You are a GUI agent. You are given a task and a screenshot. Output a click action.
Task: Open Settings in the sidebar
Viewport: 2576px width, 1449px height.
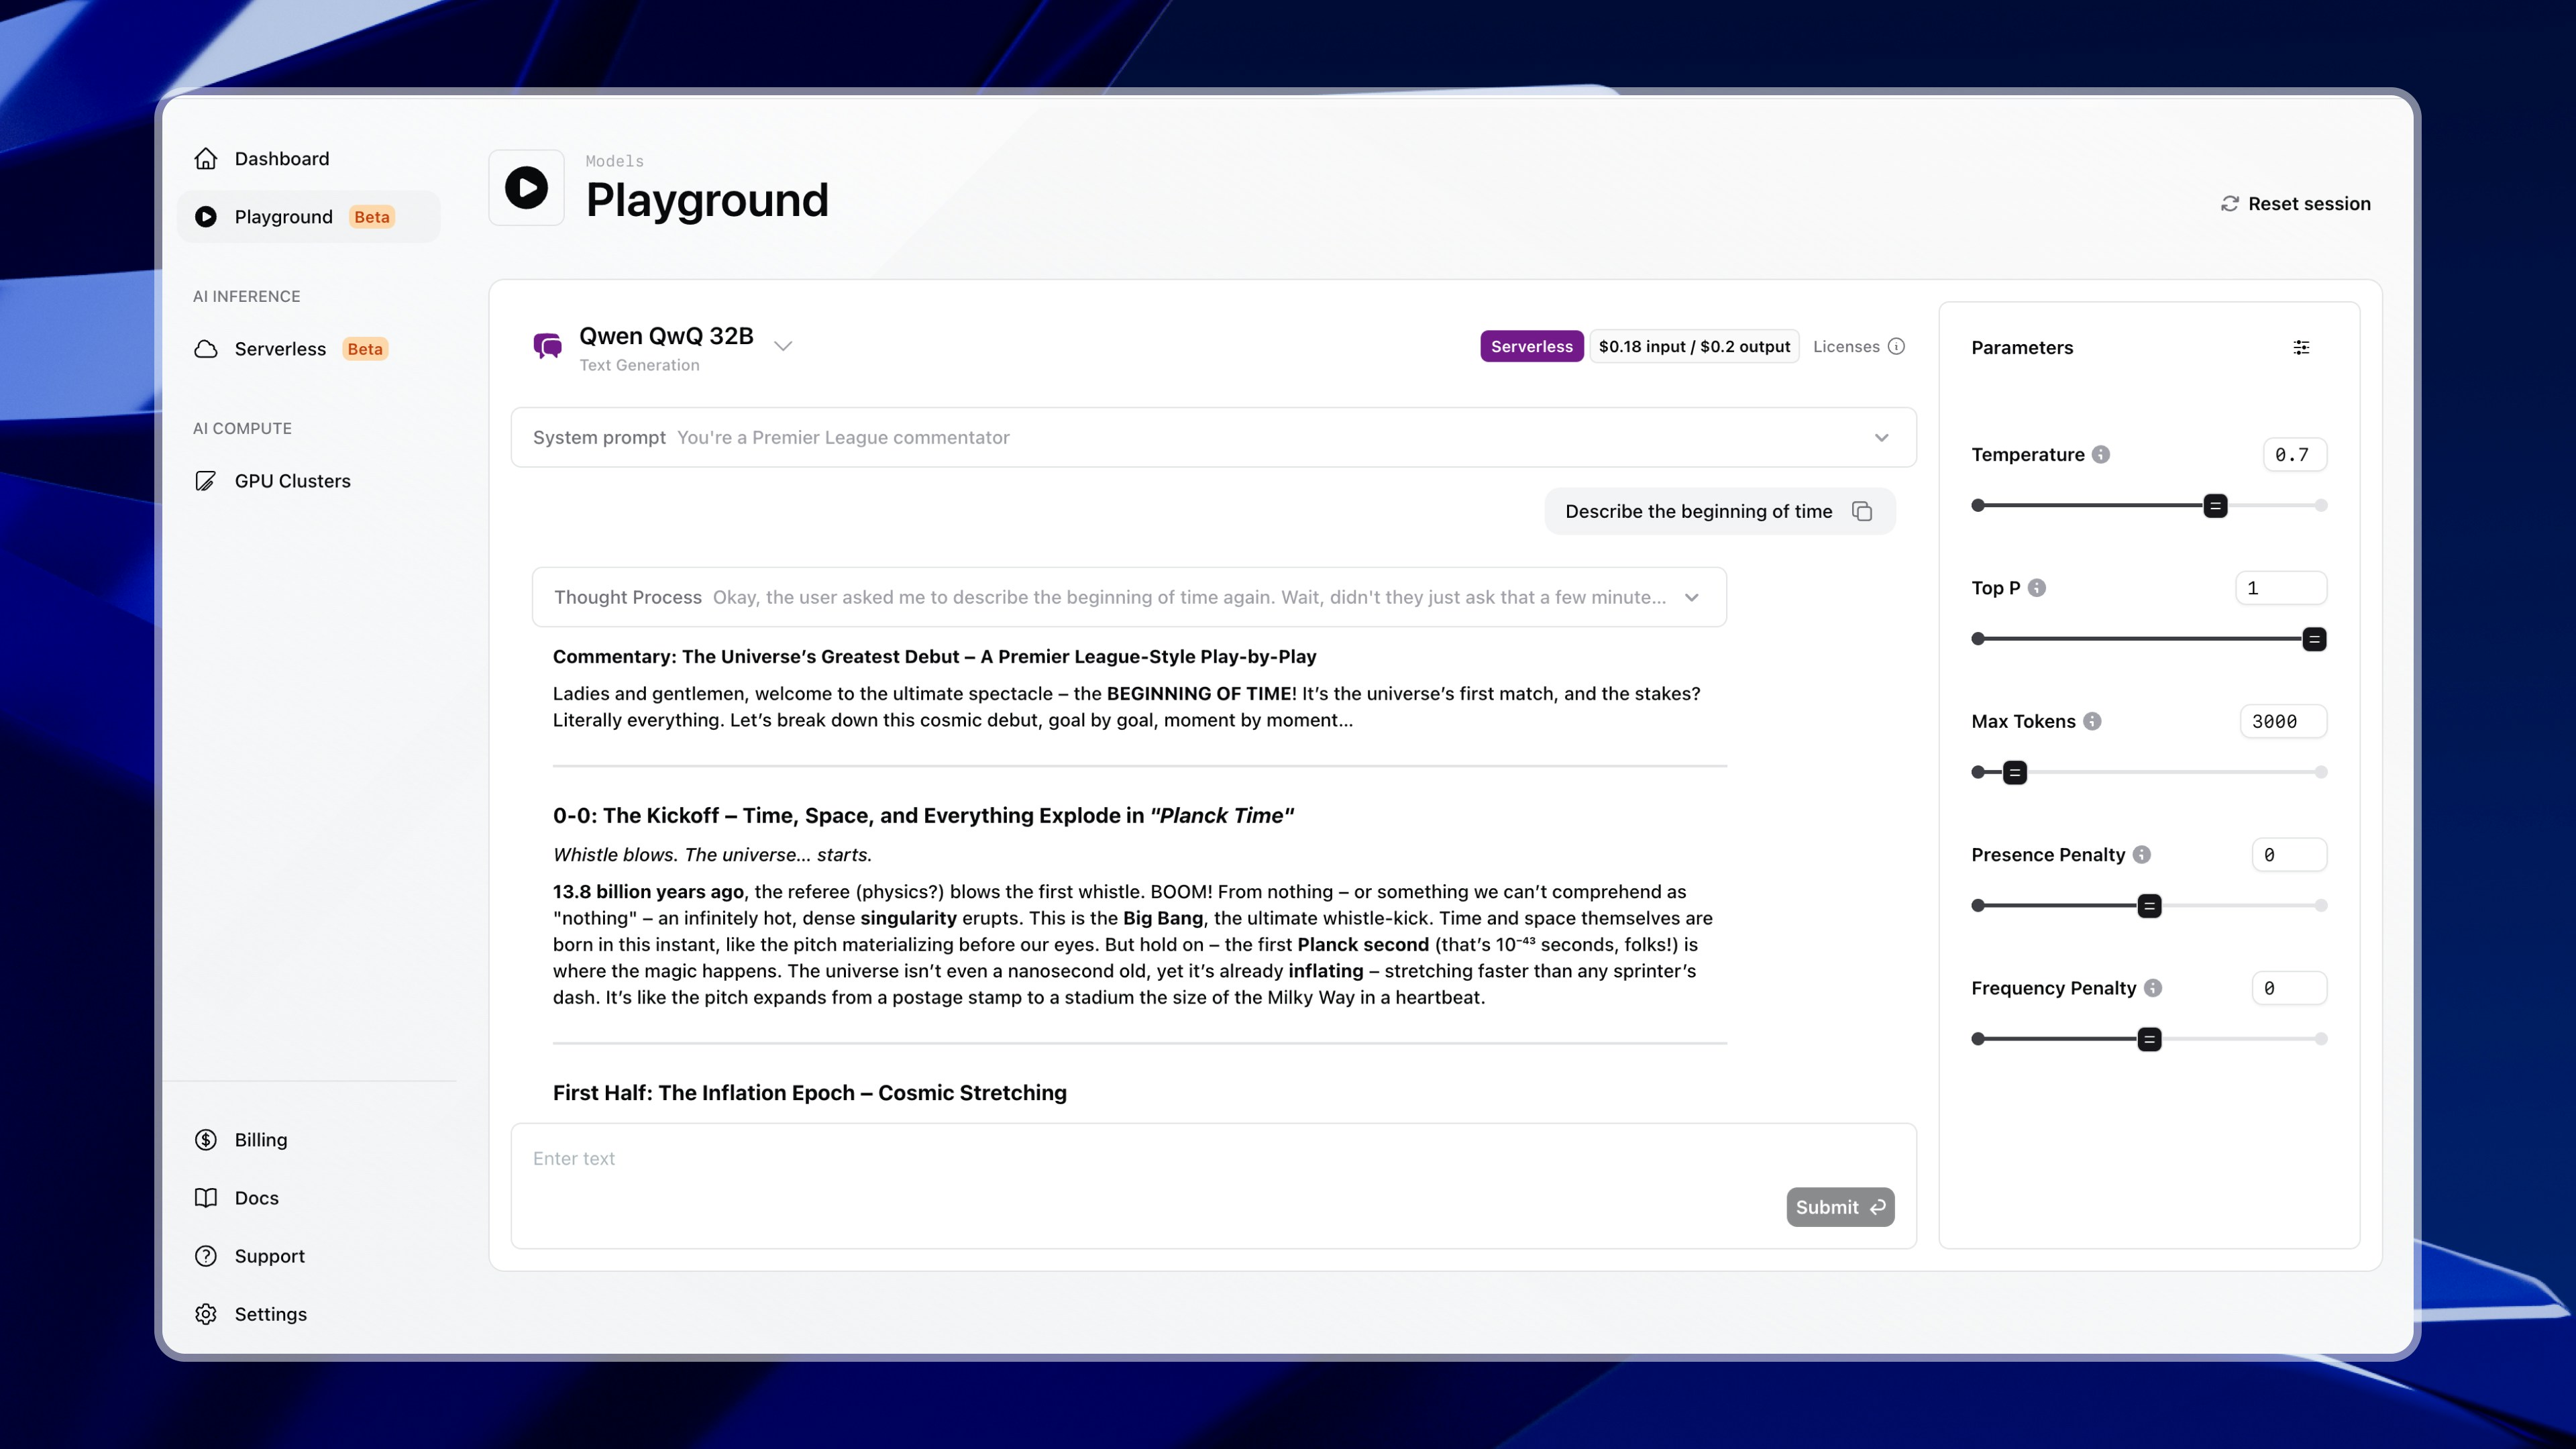tap(308, 1314)
